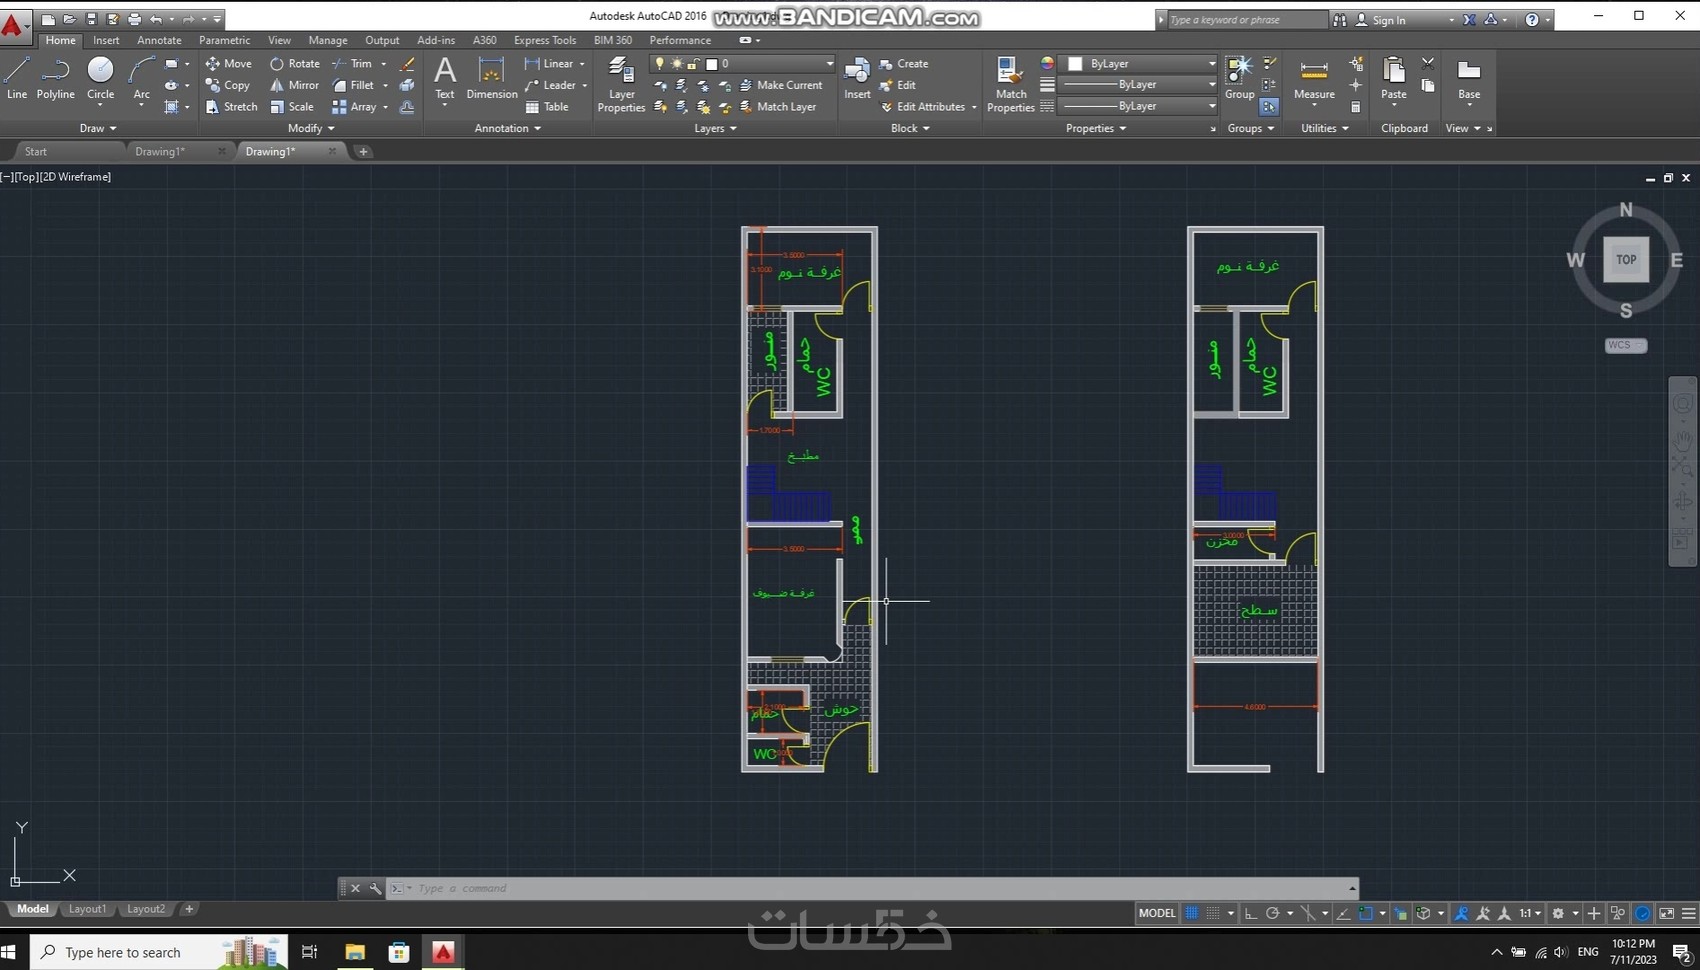Expand the Draw panel

pyautogui.click(x=98, y=128)
